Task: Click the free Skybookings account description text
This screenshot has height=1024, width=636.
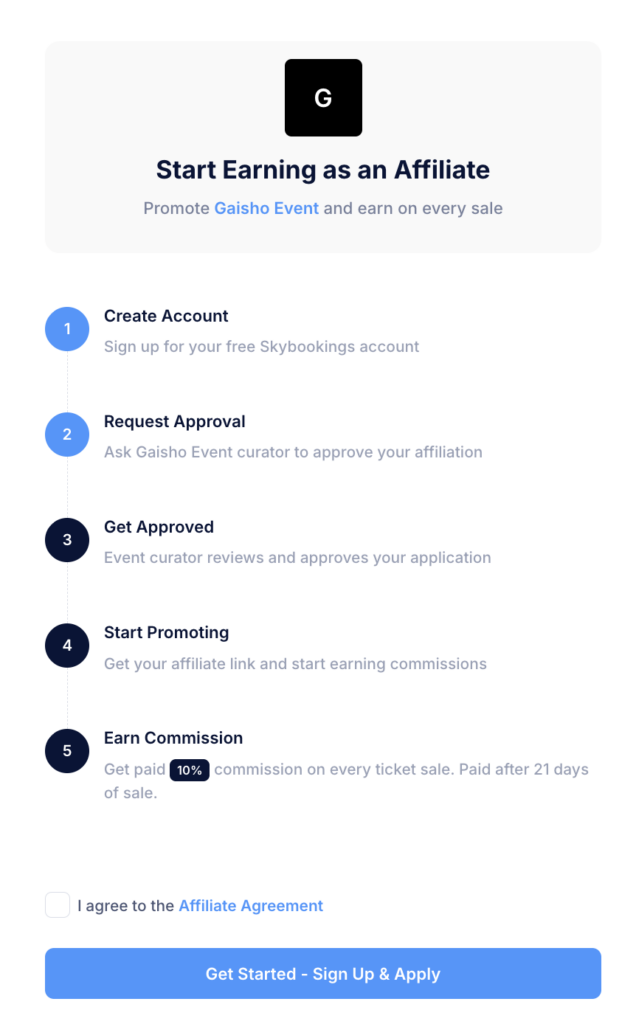Action: pyautogui.click(x=261, y=347)
